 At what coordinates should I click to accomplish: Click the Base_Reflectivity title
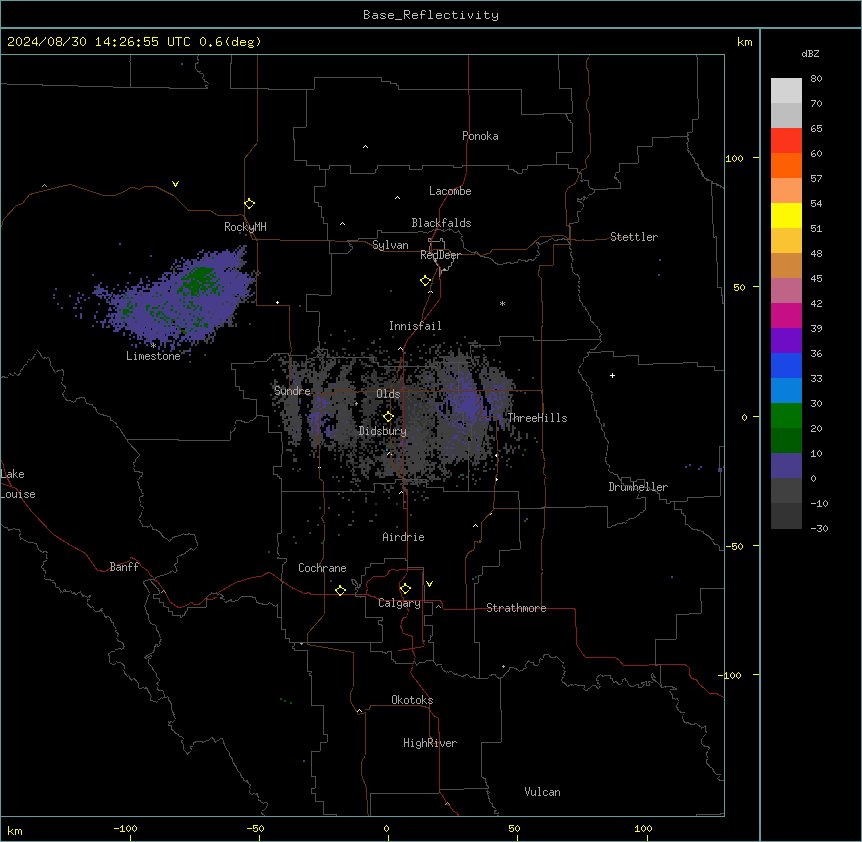click(431, 15)
